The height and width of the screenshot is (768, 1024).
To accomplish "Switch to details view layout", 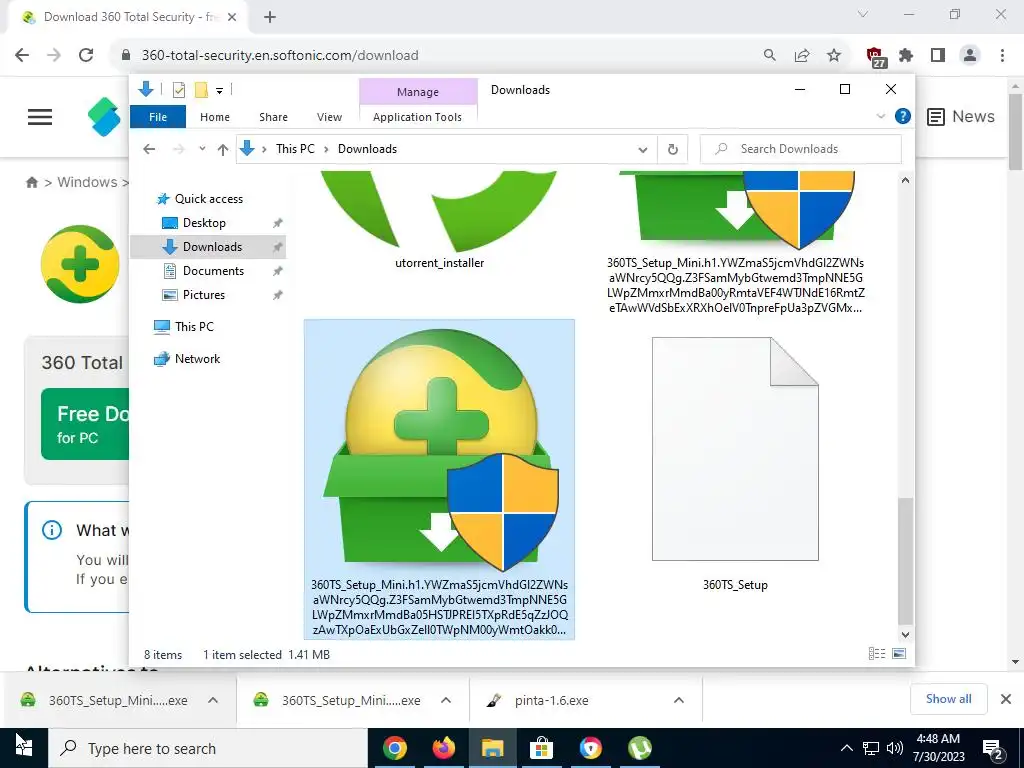I will click(876, 654).
